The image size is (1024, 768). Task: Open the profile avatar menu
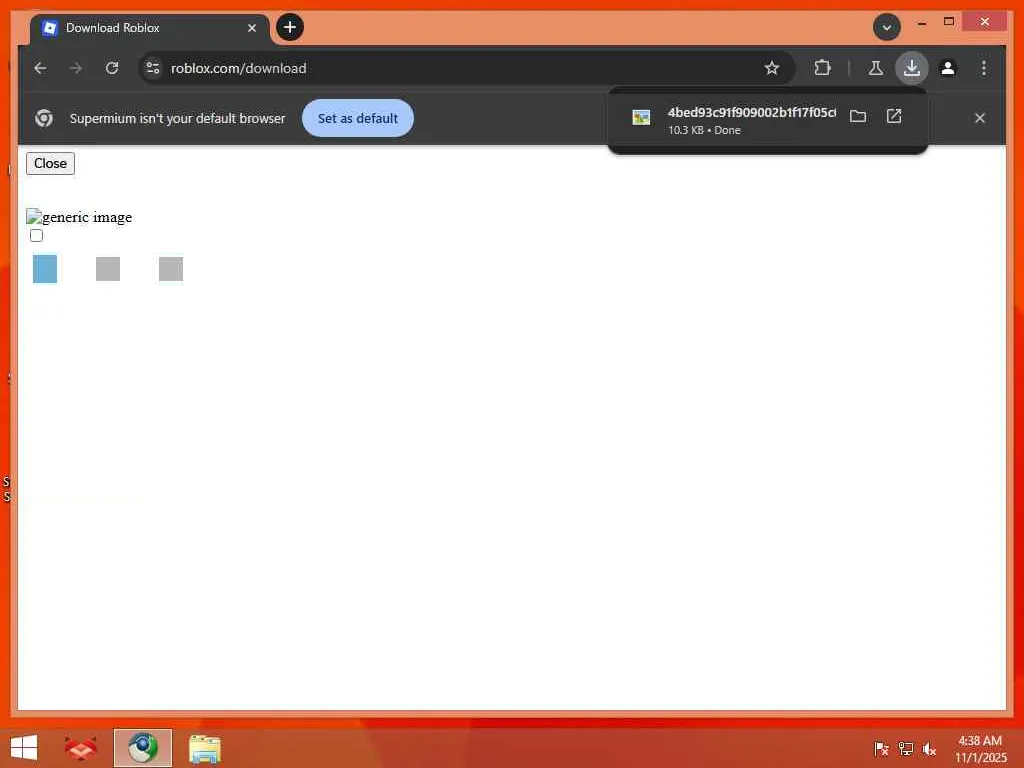pos(948,68)
